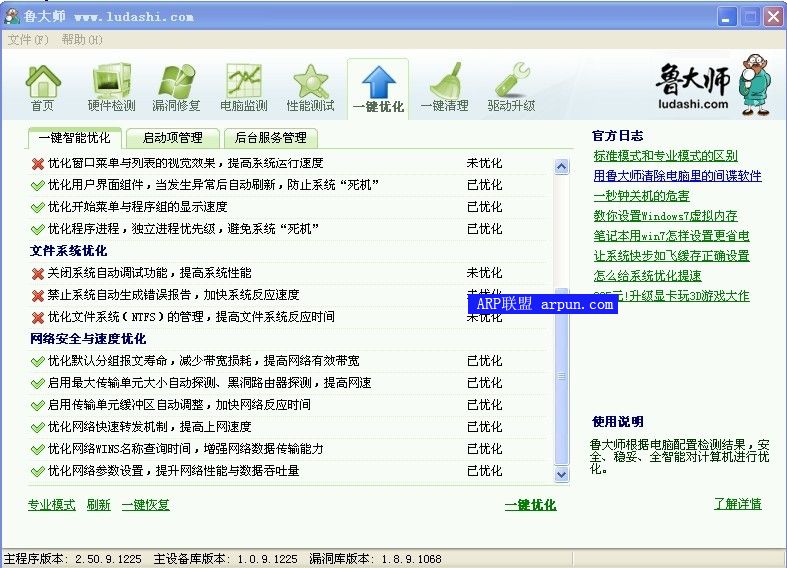The image size is (787, 568).
Task: Click the 电脑监测 computer monitoring icon
Action: click(243, 88)
